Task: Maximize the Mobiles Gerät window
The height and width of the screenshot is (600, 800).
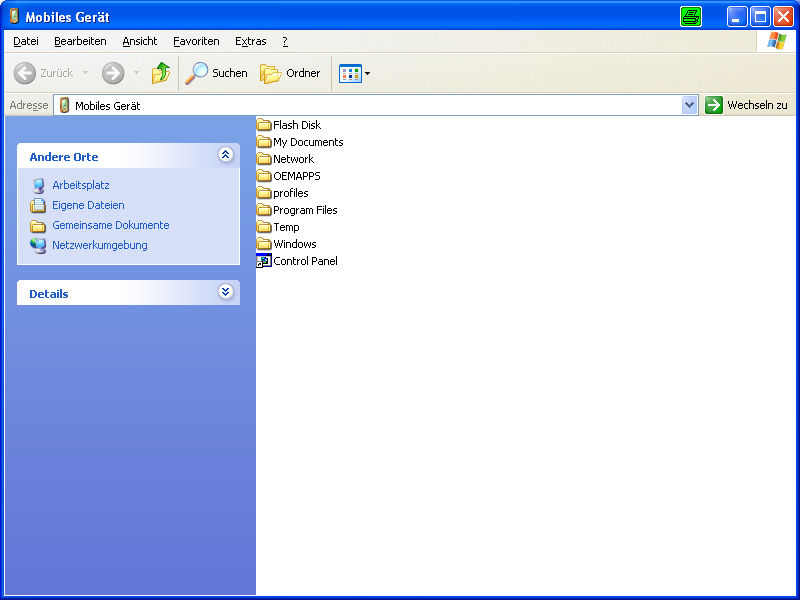Action: click(760, 17)
